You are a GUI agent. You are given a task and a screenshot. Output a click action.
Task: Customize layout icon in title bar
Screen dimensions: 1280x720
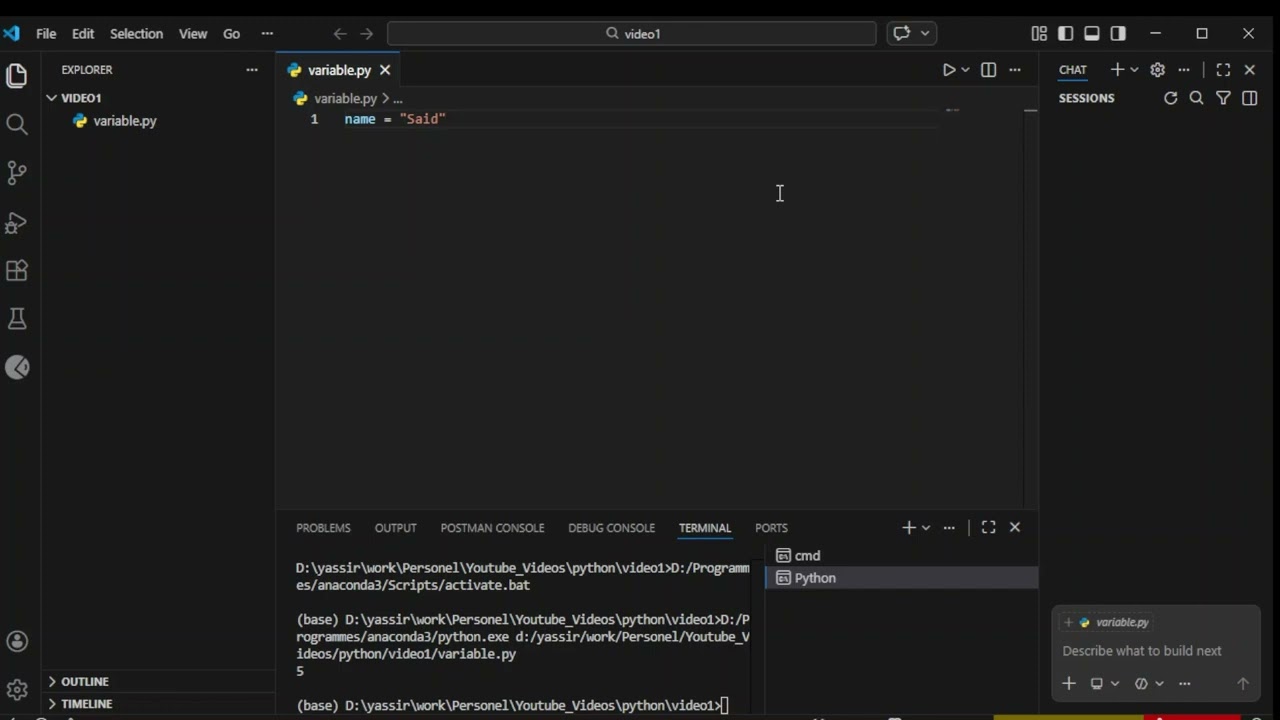tap(1039, 33)
